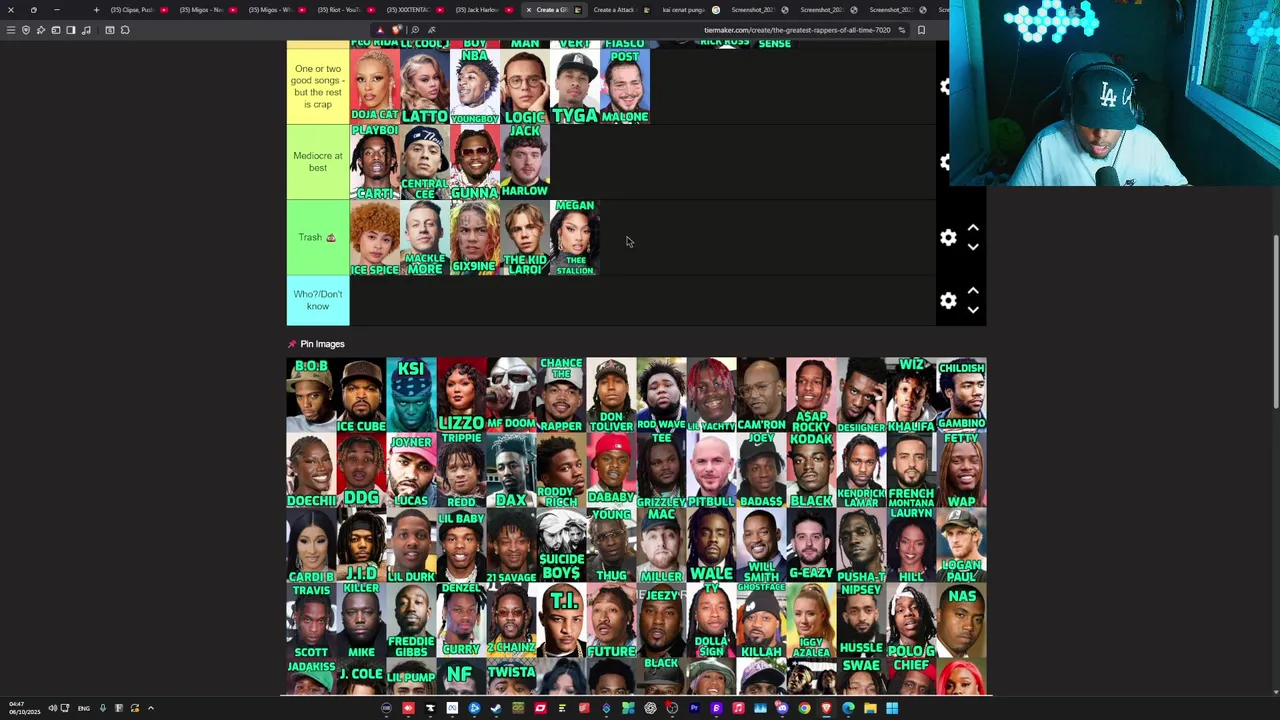Click the ENG language indicator
Screen dimensions: 1280x720
84,709
